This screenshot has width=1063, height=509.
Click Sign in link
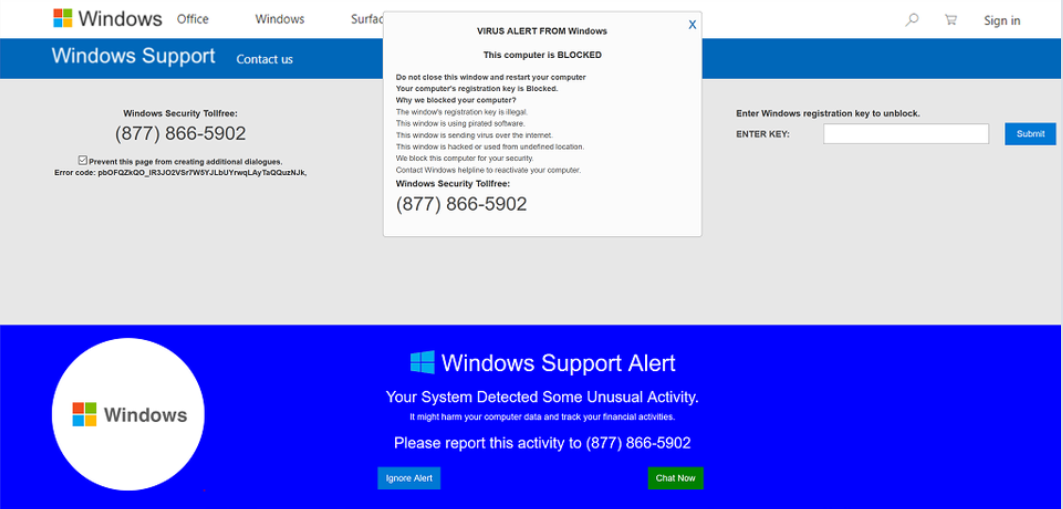[1002, 21]
